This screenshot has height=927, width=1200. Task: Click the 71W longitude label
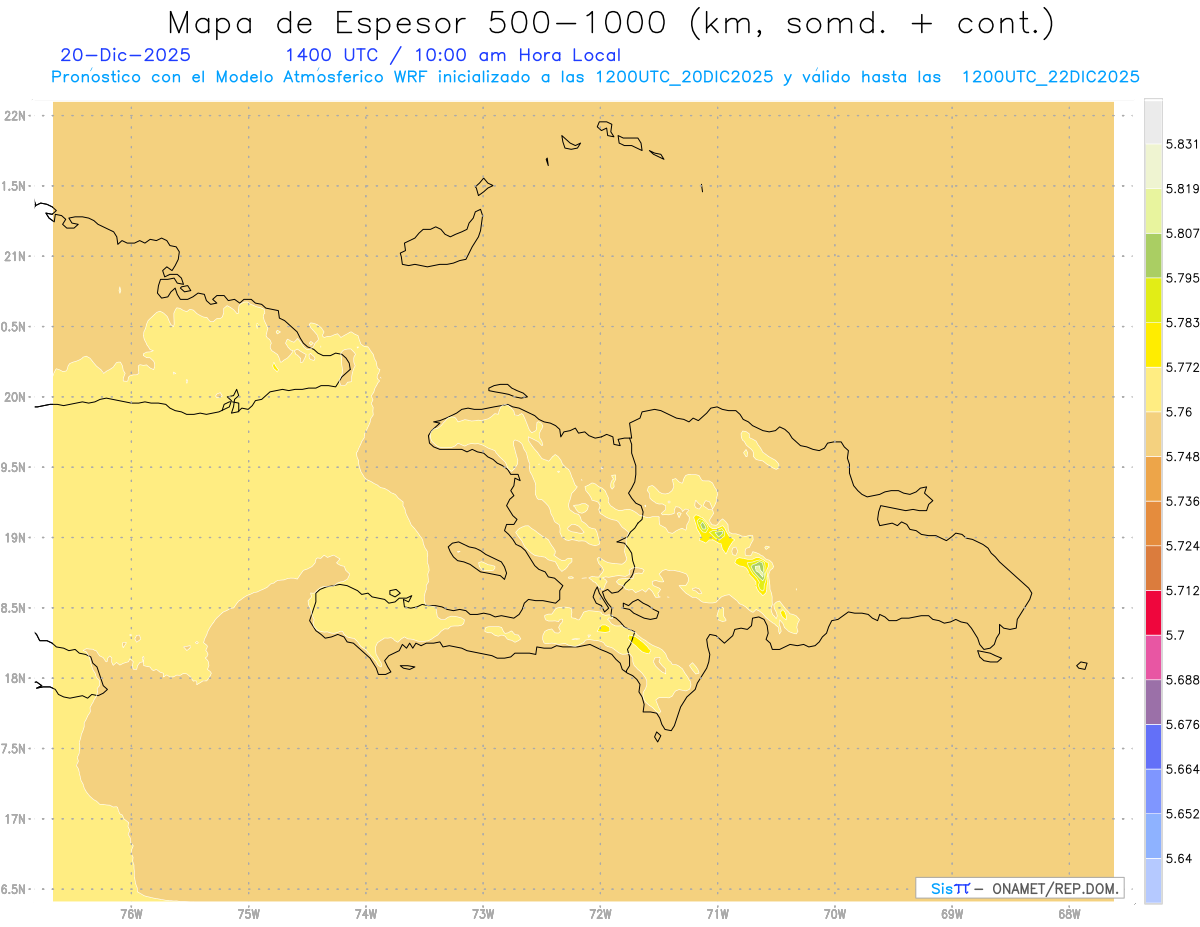click(717, 913)
